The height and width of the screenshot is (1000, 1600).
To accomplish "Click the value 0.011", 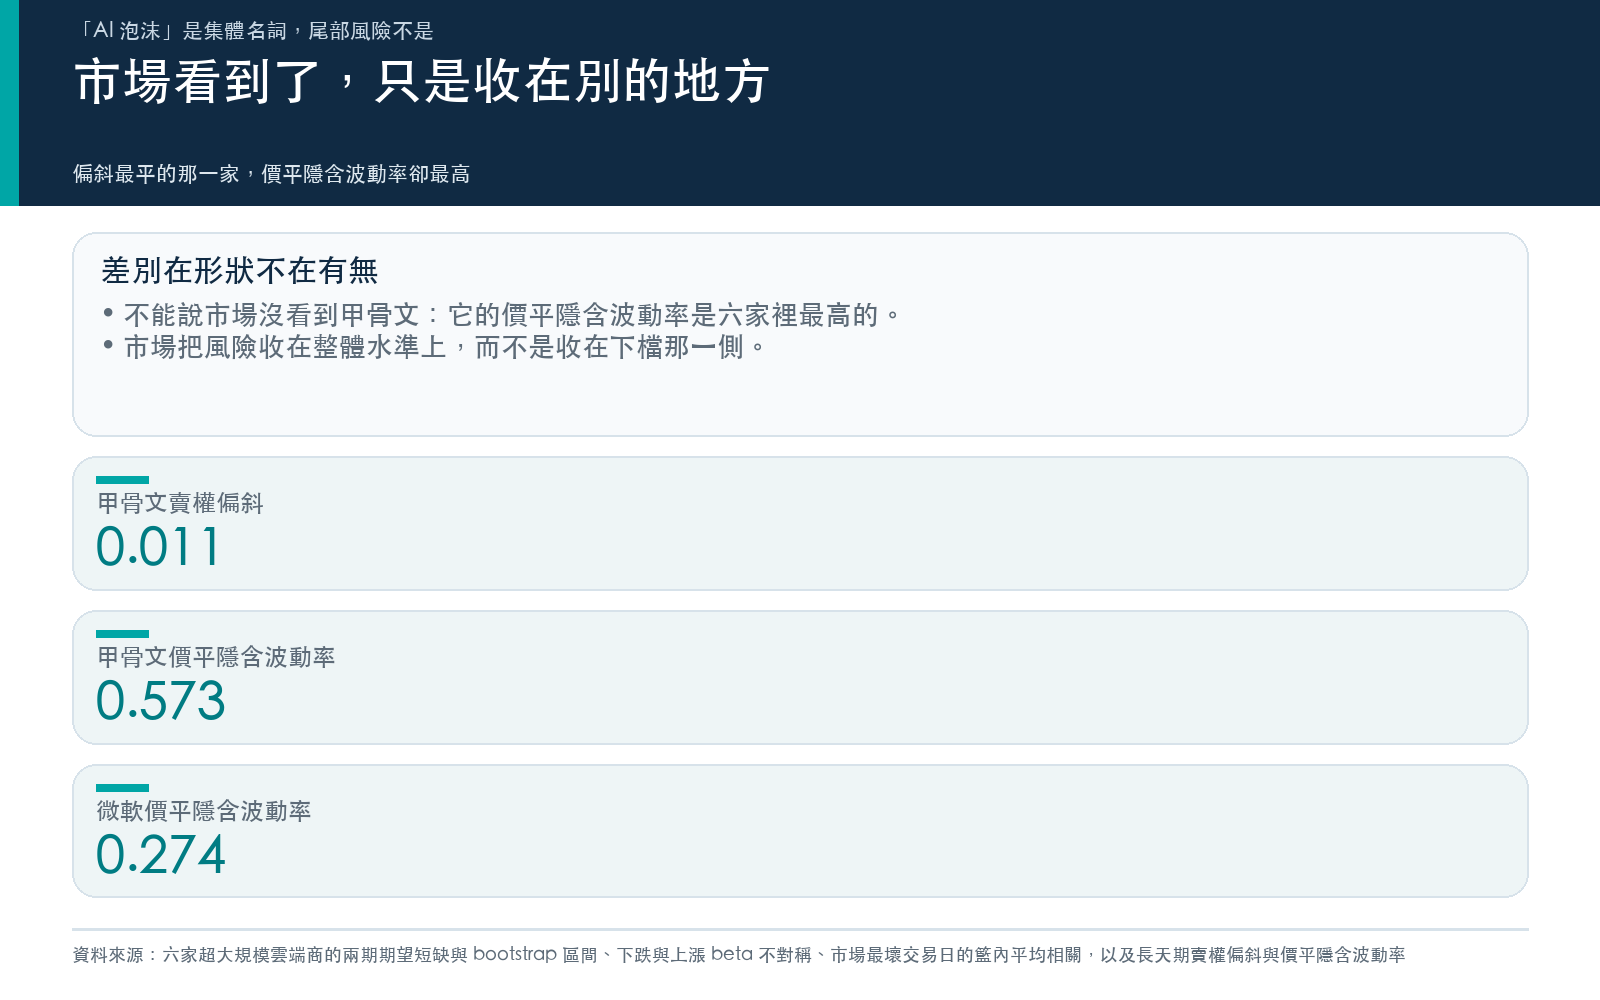I will point(158,547).
